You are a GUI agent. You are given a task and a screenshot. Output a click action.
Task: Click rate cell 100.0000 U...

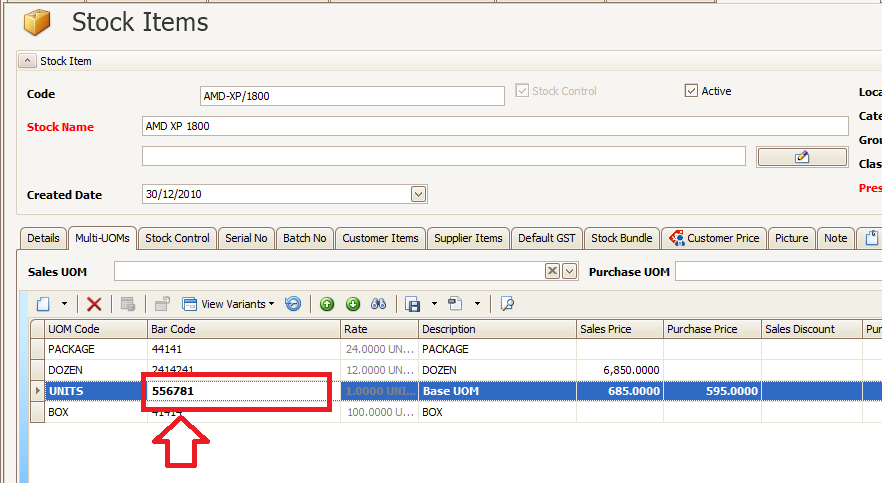pos(380,412)
